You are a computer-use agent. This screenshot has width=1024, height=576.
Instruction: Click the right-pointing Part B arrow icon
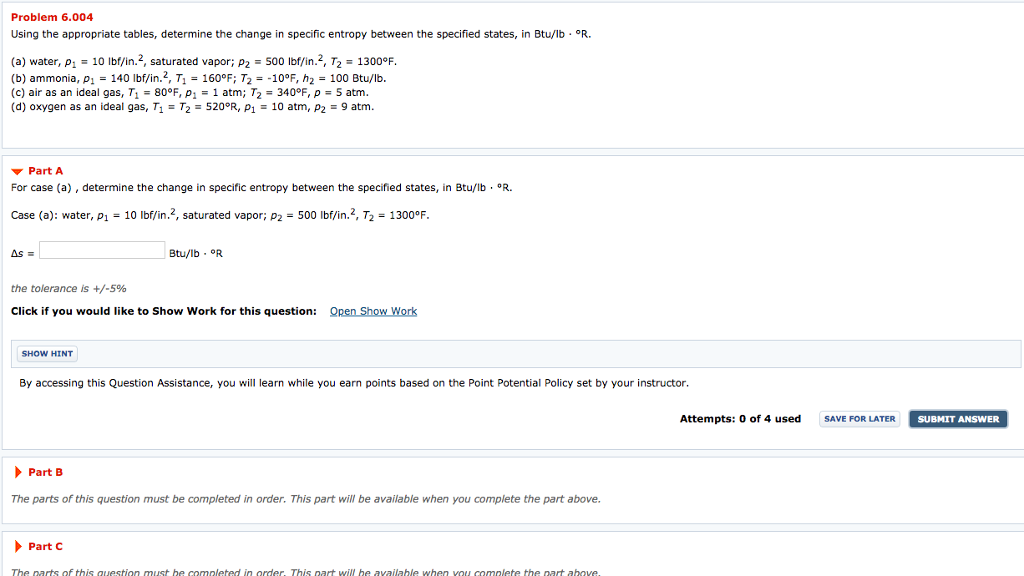coord(17,471)
